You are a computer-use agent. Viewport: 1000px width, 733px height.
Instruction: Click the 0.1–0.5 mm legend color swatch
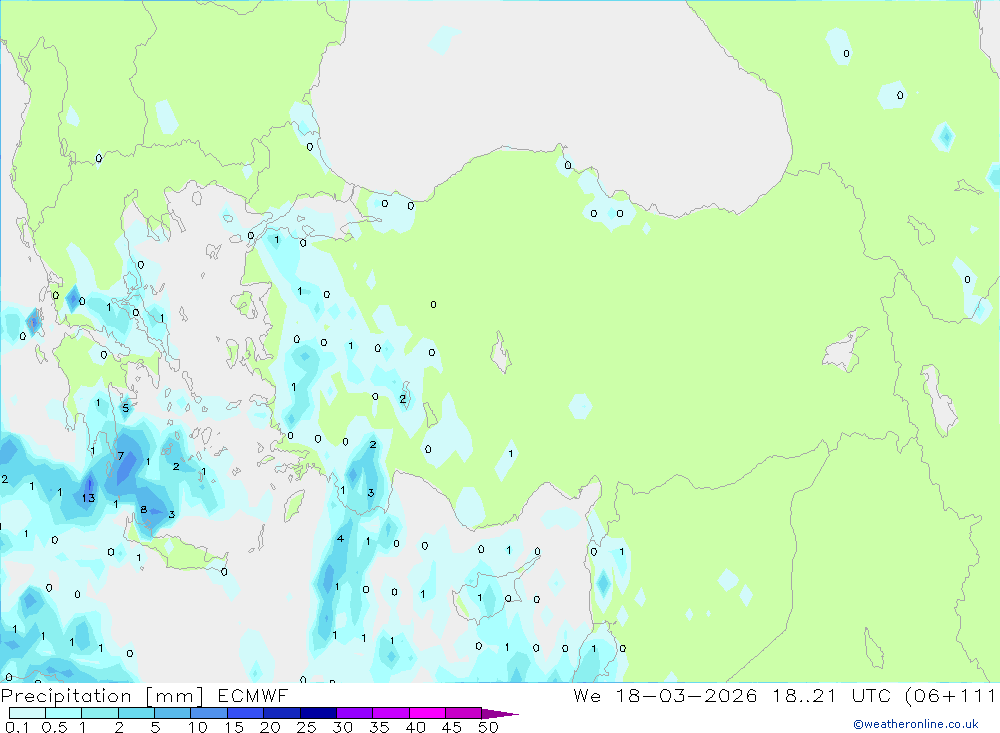pyautogui.click(x=27, y=713)
